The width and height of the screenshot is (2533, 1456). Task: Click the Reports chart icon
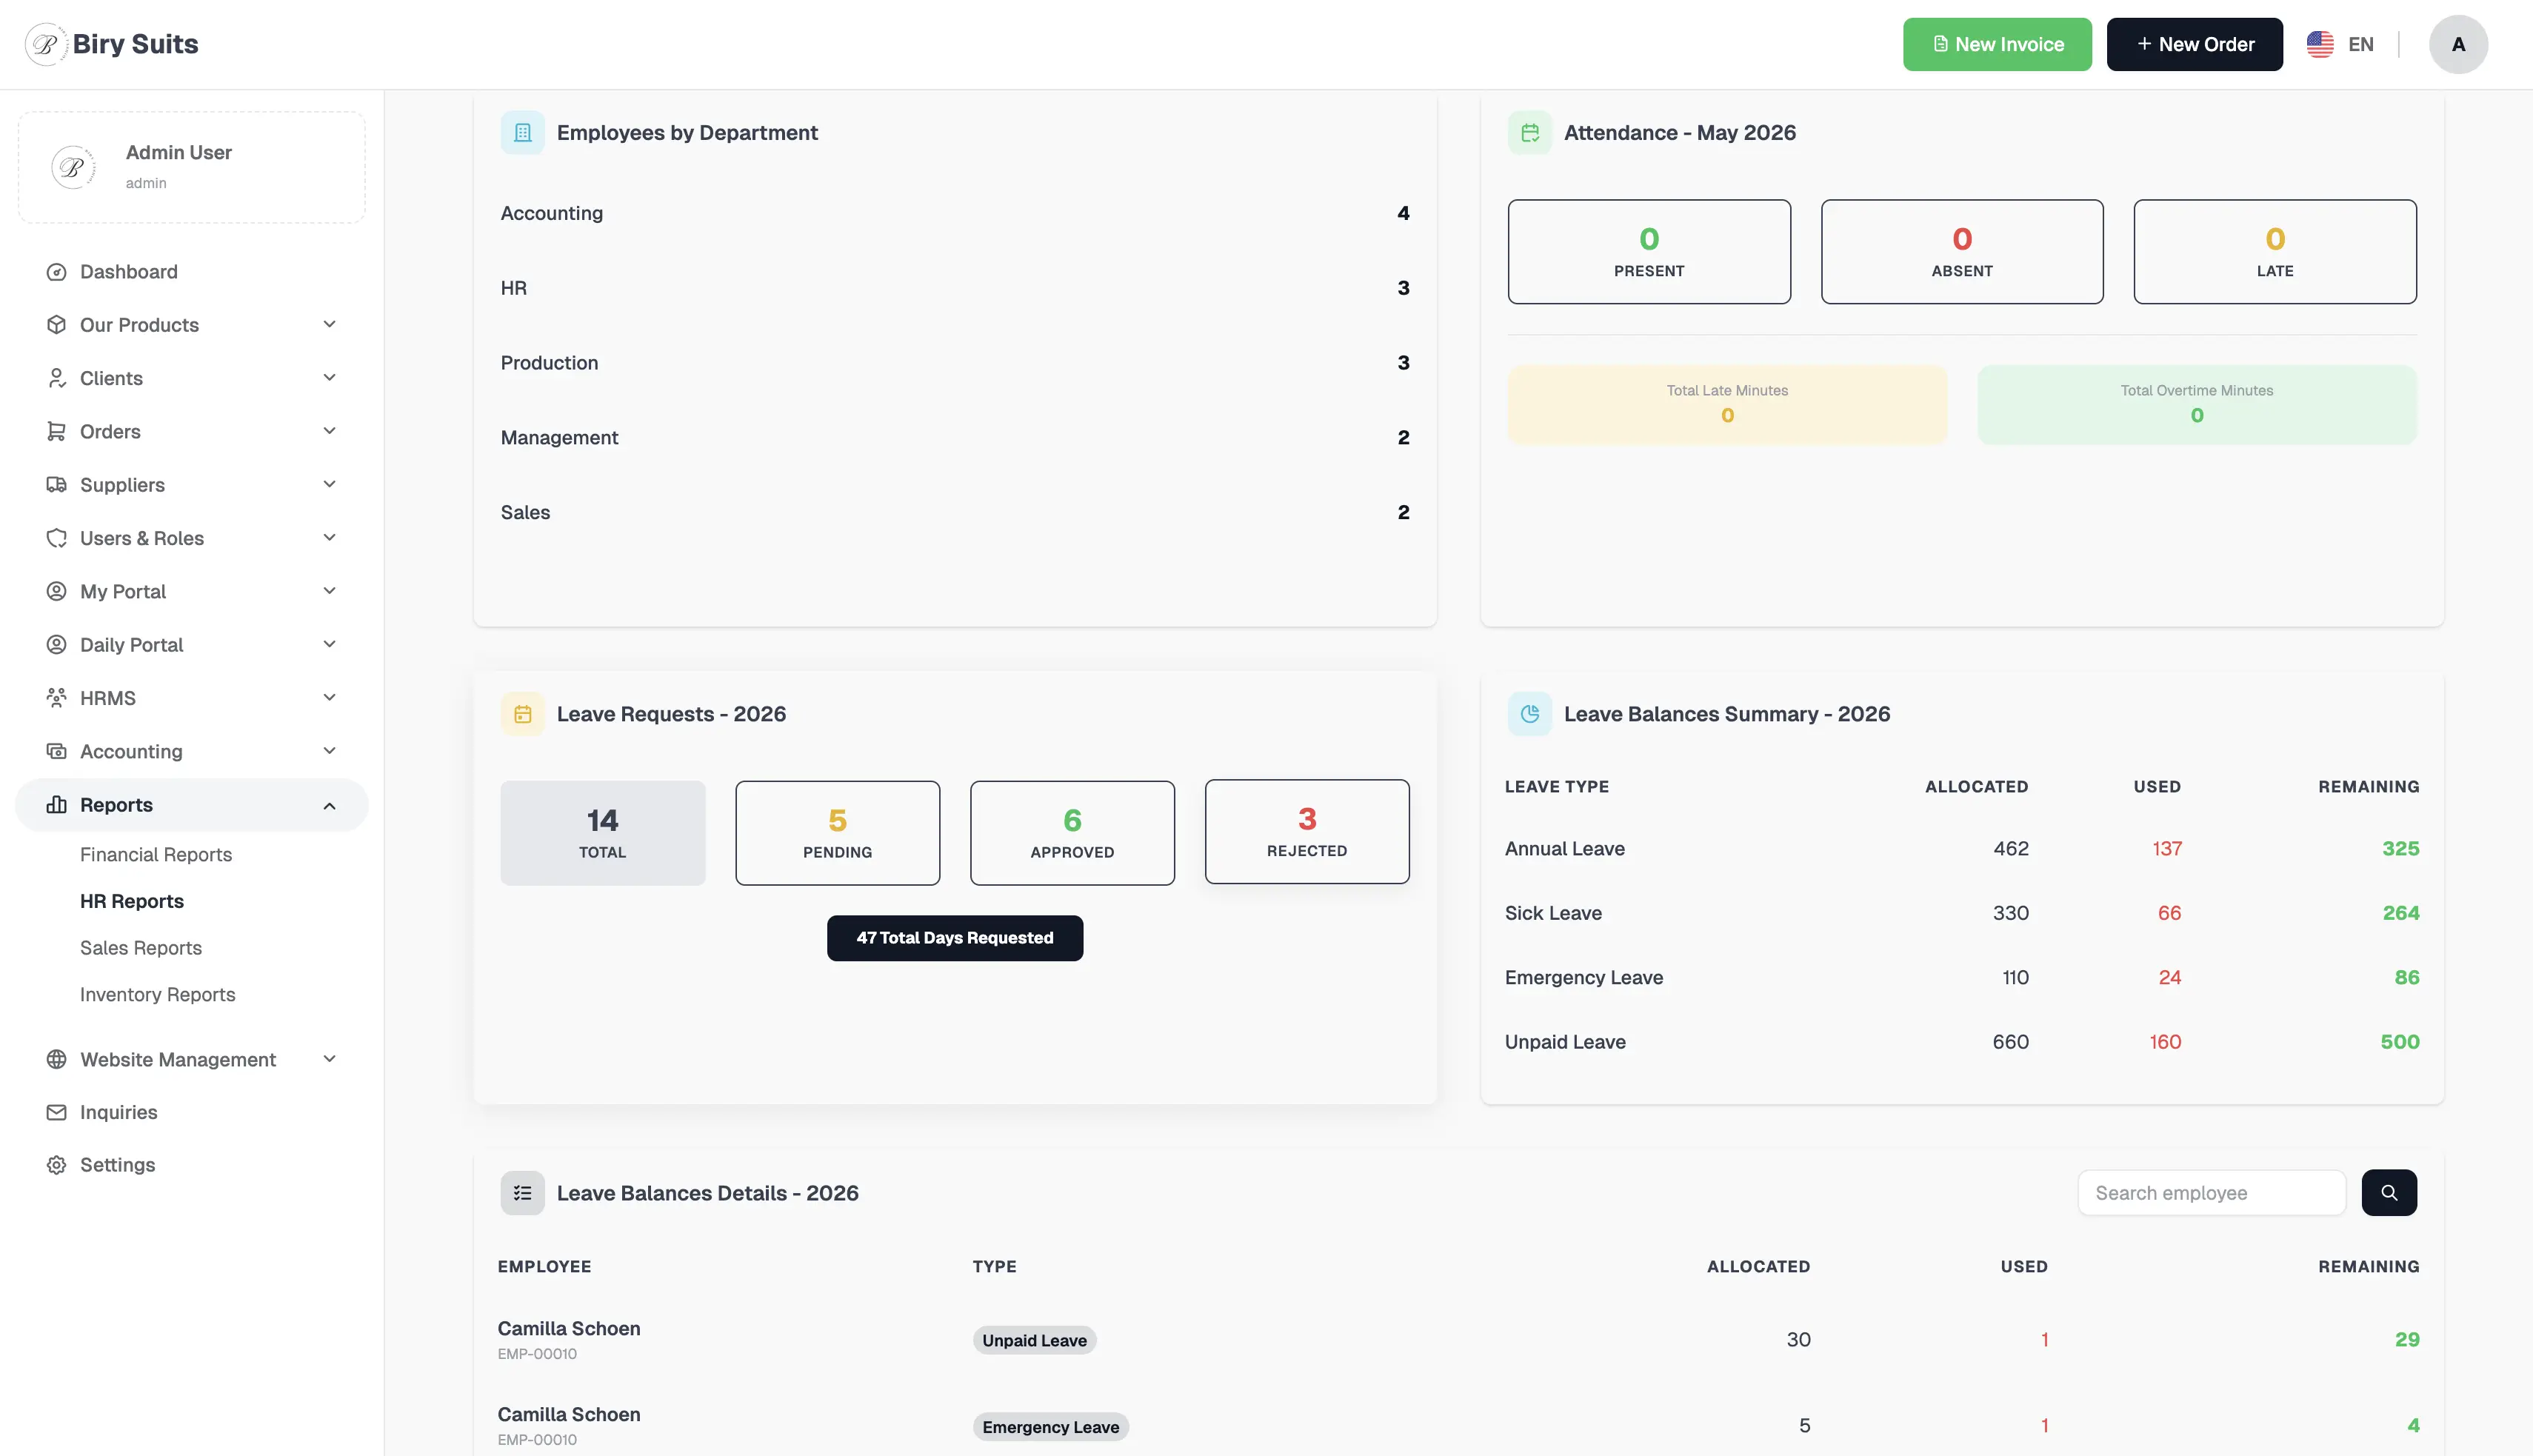coord(57,805)
